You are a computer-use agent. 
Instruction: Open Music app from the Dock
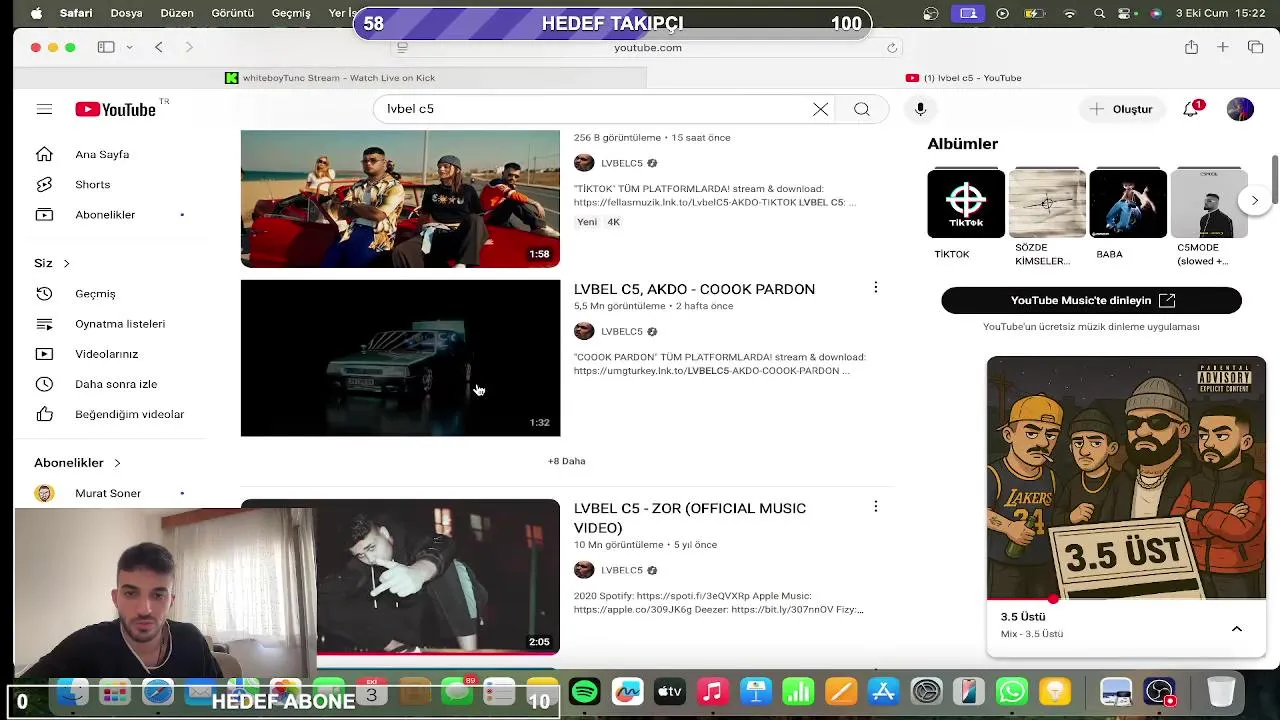712,691
